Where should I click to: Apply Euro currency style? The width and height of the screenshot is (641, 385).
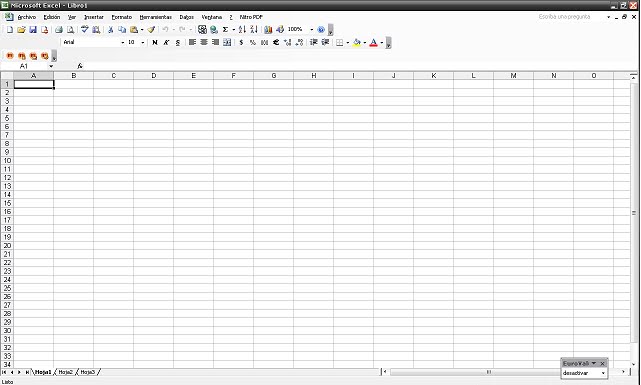coord(276,43)
